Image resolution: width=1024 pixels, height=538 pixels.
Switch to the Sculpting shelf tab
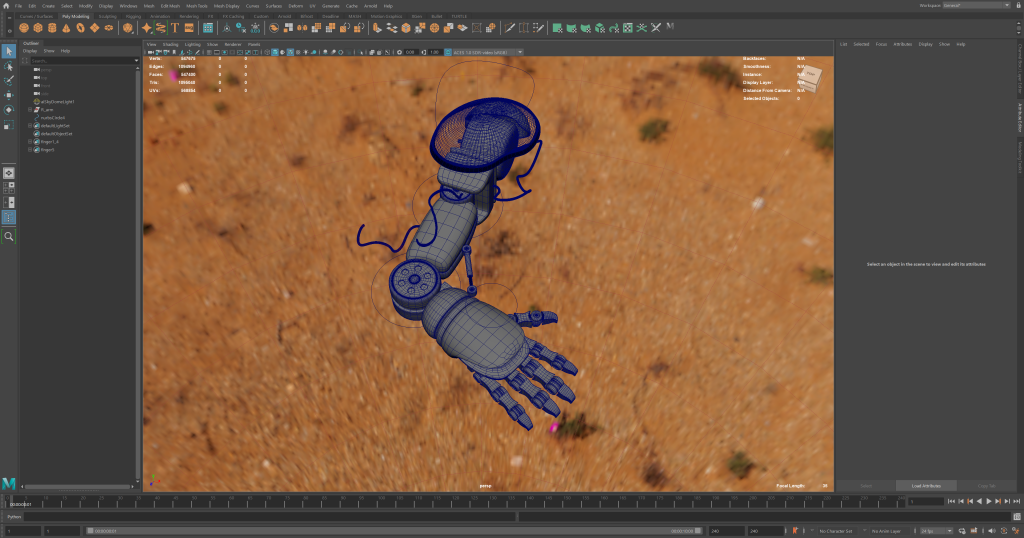(x=107, y=17)
